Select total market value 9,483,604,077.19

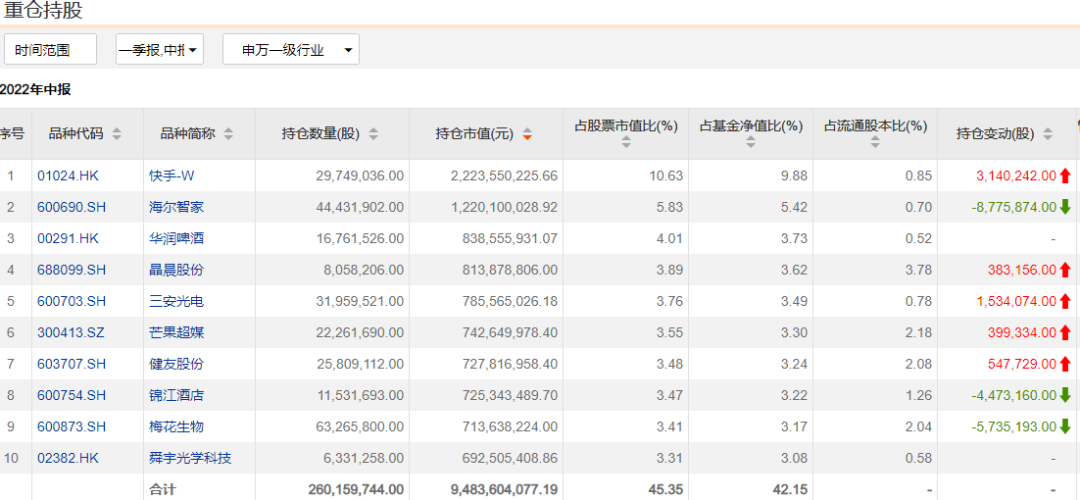[x=504, y=490]
